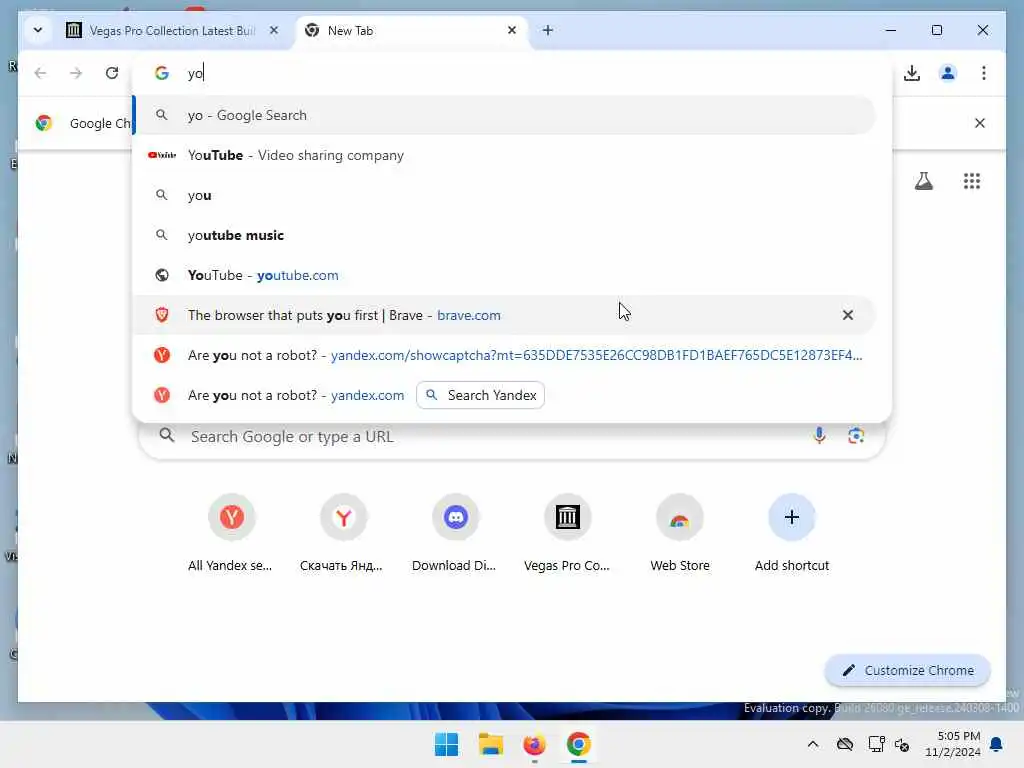
Task: Select 'yo - Google Search' suggestion
Action: [x=504, y=116]
